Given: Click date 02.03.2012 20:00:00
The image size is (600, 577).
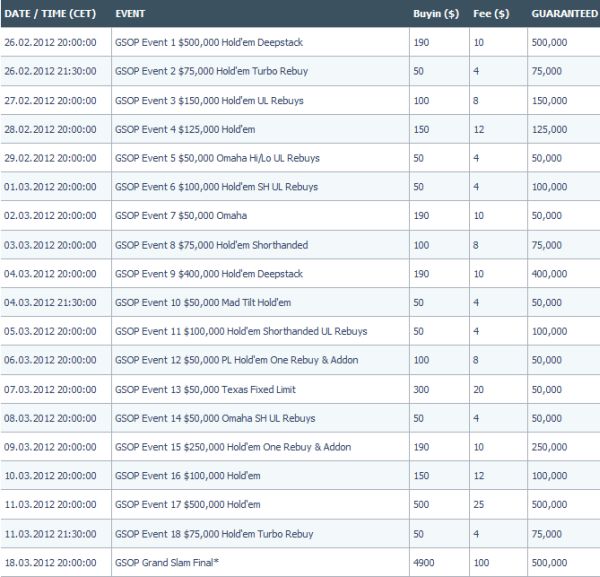Looking at the screenshot, I should pyautogui.click(x=50, y=215).
